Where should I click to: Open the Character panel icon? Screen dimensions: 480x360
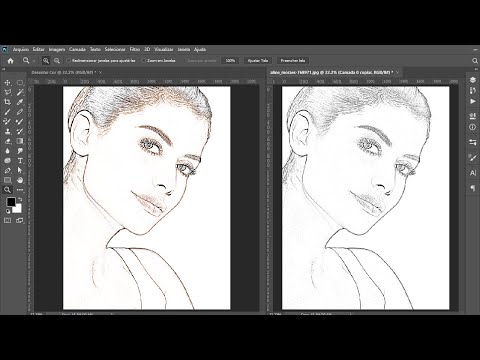coord(473,173)
